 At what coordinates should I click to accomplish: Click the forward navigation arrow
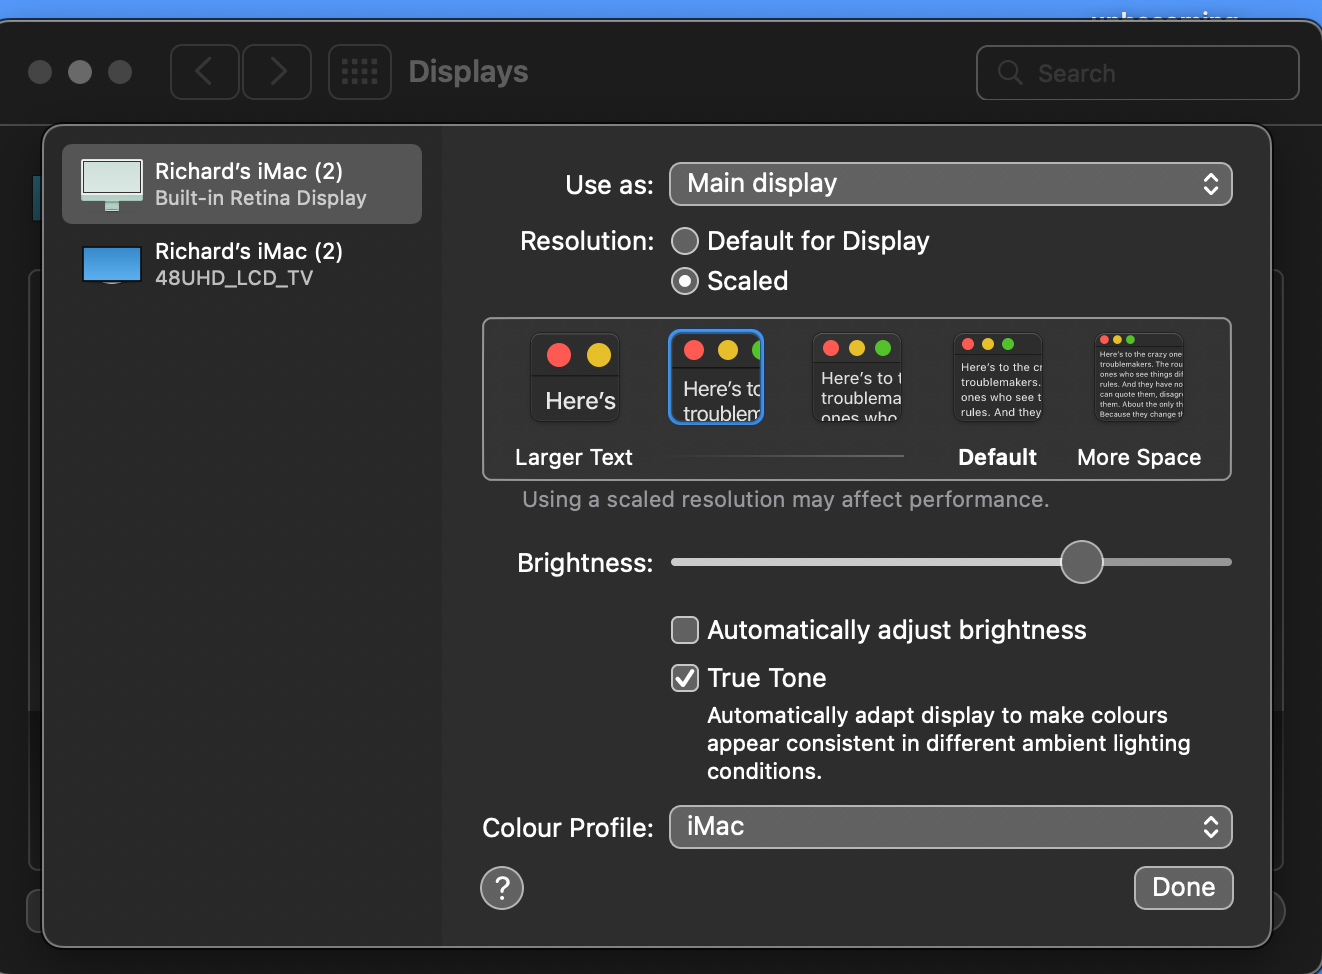pos(277,72)
